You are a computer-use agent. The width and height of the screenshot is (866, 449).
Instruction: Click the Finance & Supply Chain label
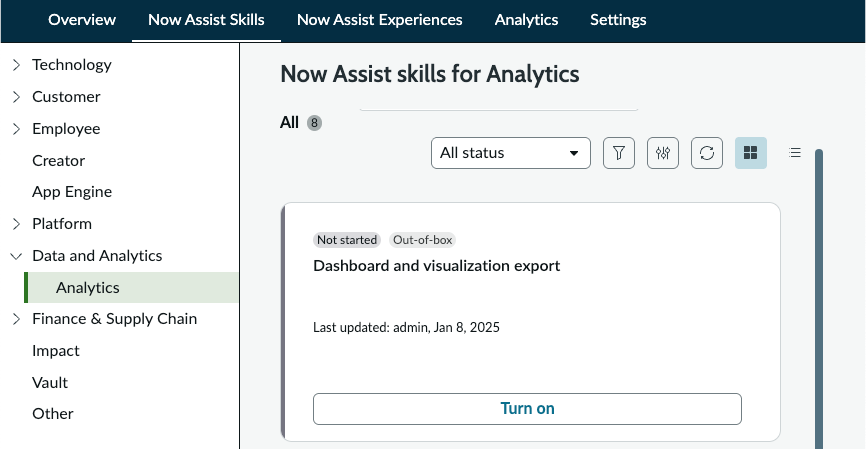point(114,319)
